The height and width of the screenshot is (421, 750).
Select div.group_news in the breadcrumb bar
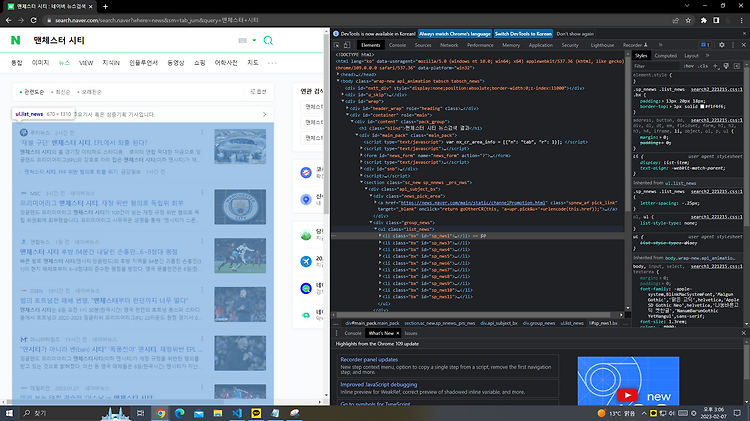coord(539,323)
